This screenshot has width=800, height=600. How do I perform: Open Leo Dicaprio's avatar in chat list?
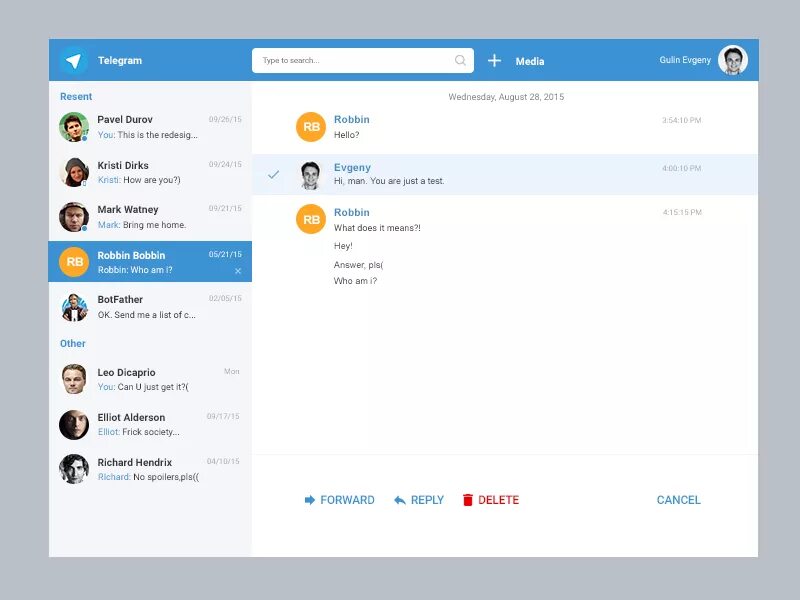pyautogui.click(x=74, y=379)
